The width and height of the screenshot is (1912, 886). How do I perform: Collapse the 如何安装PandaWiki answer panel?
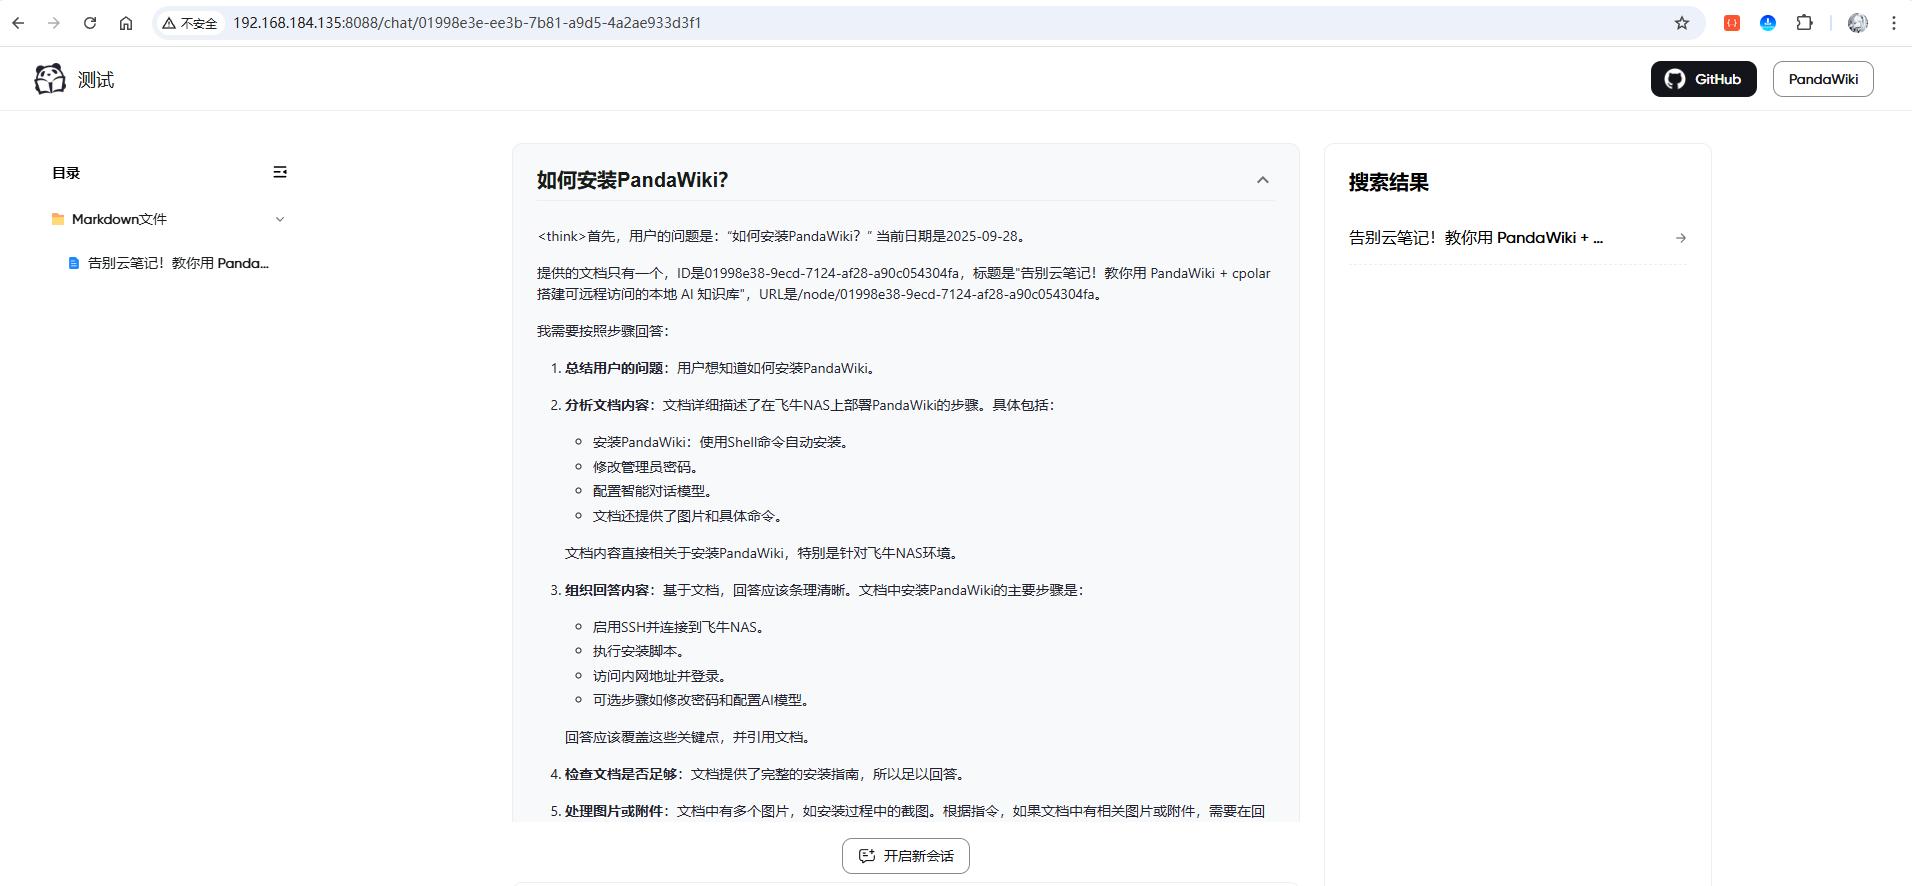coord(1262,180)
